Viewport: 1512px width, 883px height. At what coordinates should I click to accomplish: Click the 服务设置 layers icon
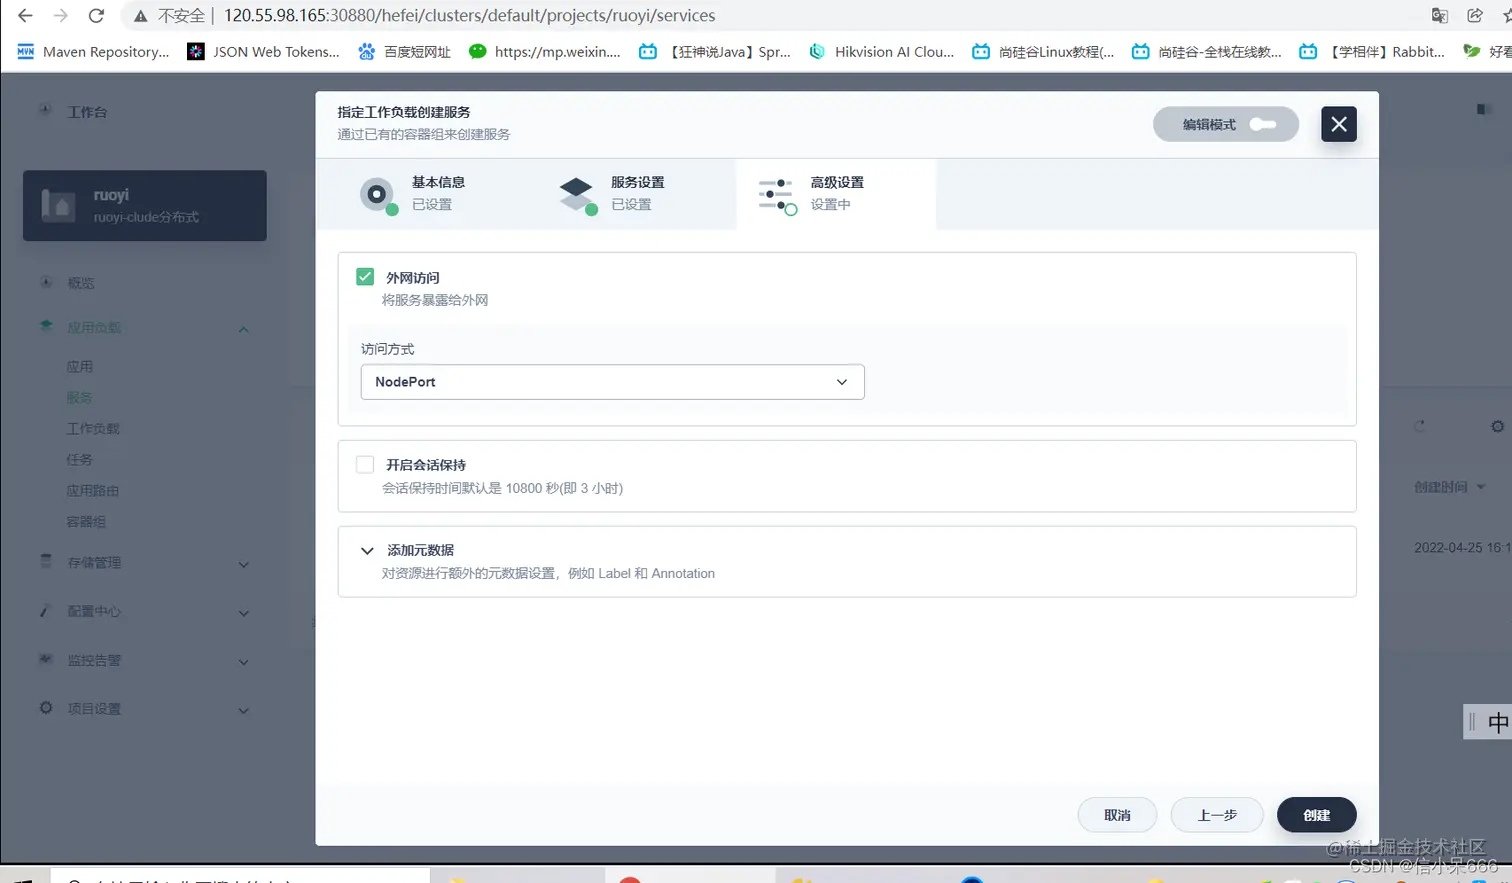tap(577, 194)
